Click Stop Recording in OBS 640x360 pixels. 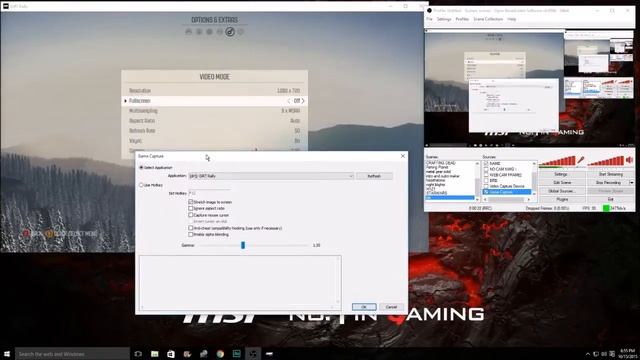pos(608,182)
